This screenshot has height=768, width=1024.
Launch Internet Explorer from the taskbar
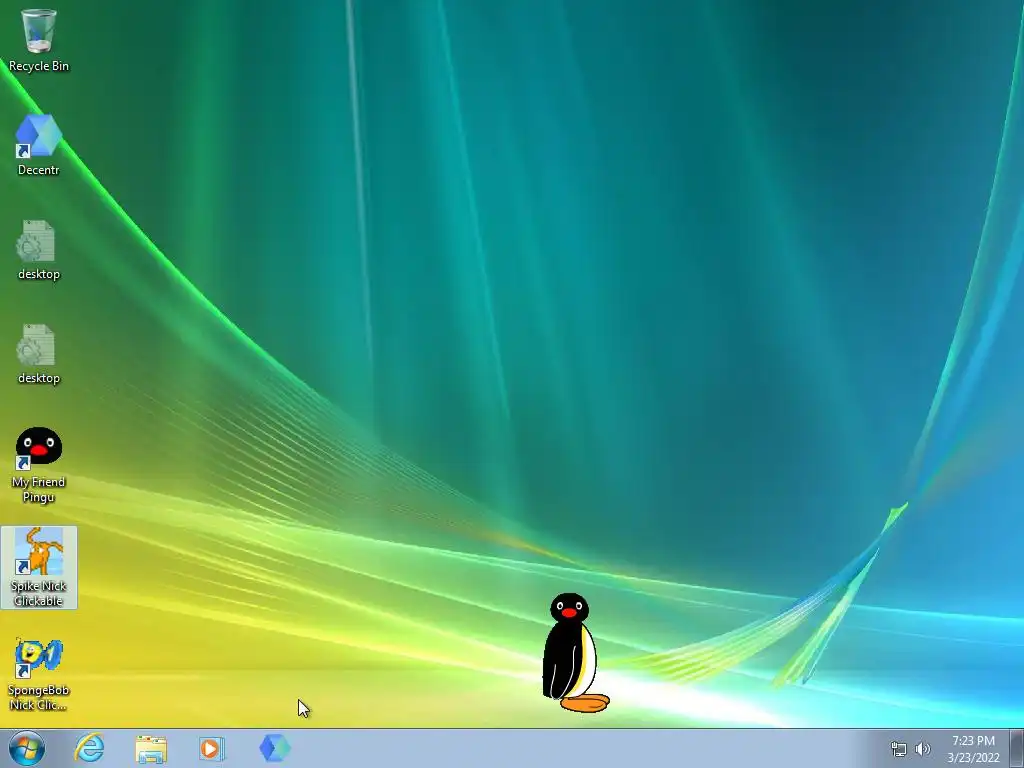(89, 748)
